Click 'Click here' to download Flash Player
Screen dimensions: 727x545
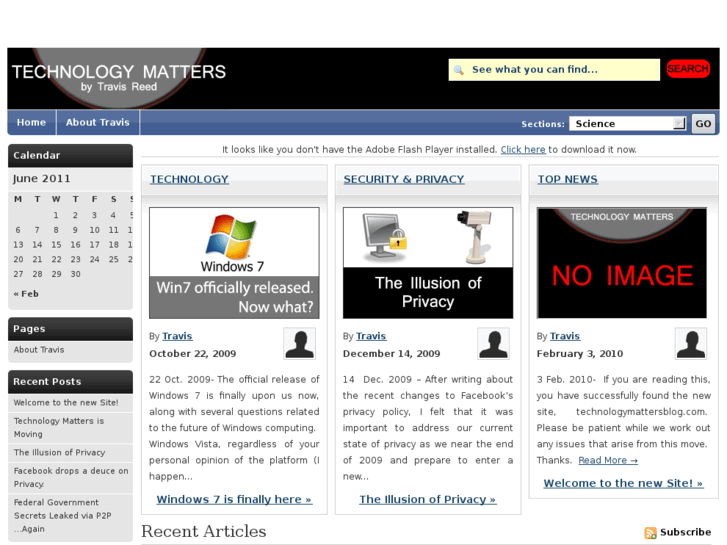523,149
